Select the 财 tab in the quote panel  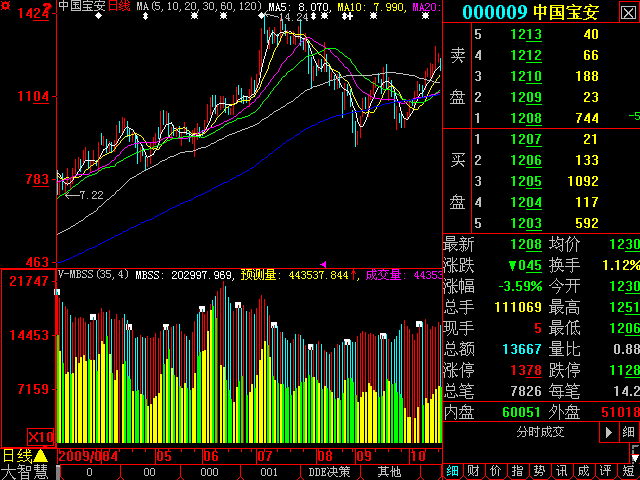click(x=474, y=472)
